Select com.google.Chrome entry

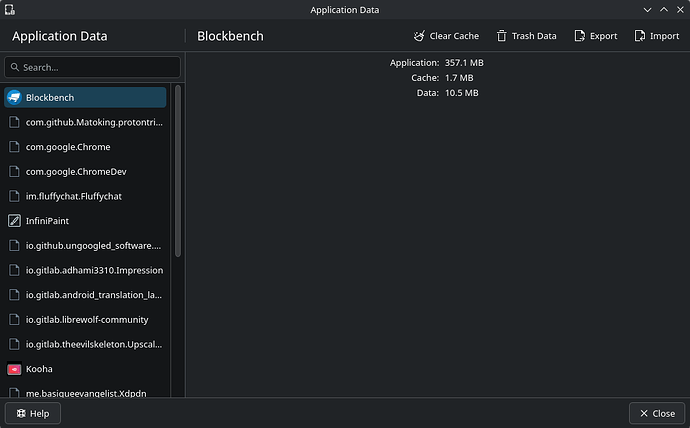(85, 147)
